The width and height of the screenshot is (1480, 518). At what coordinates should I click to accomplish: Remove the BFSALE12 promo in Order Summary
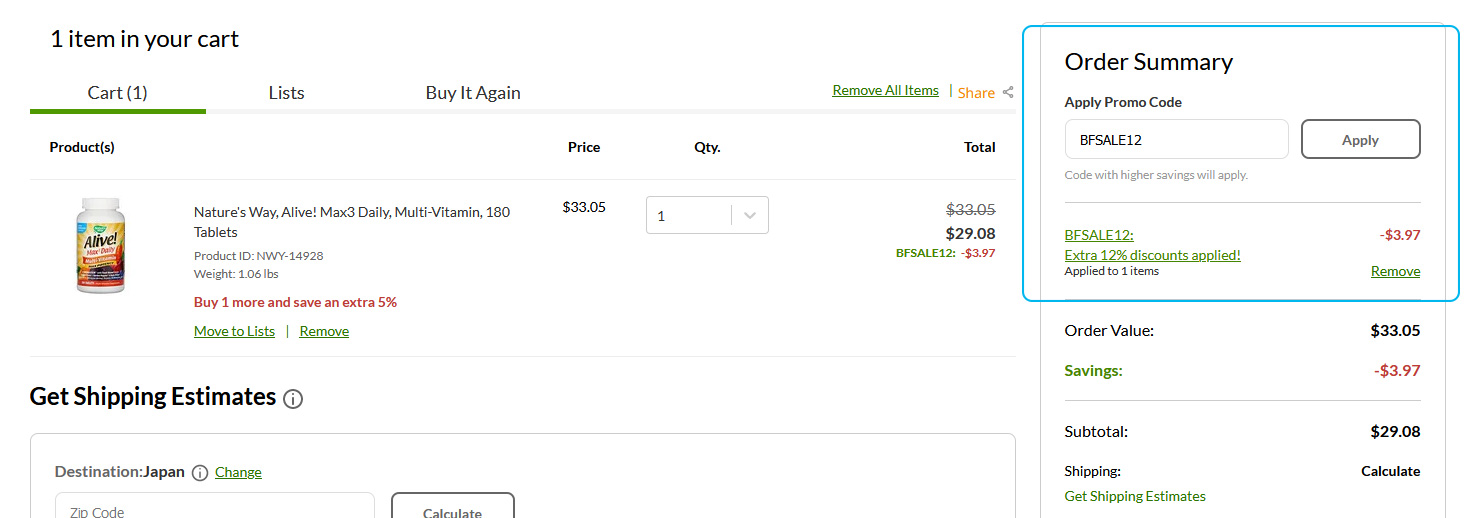[1395, 271]
